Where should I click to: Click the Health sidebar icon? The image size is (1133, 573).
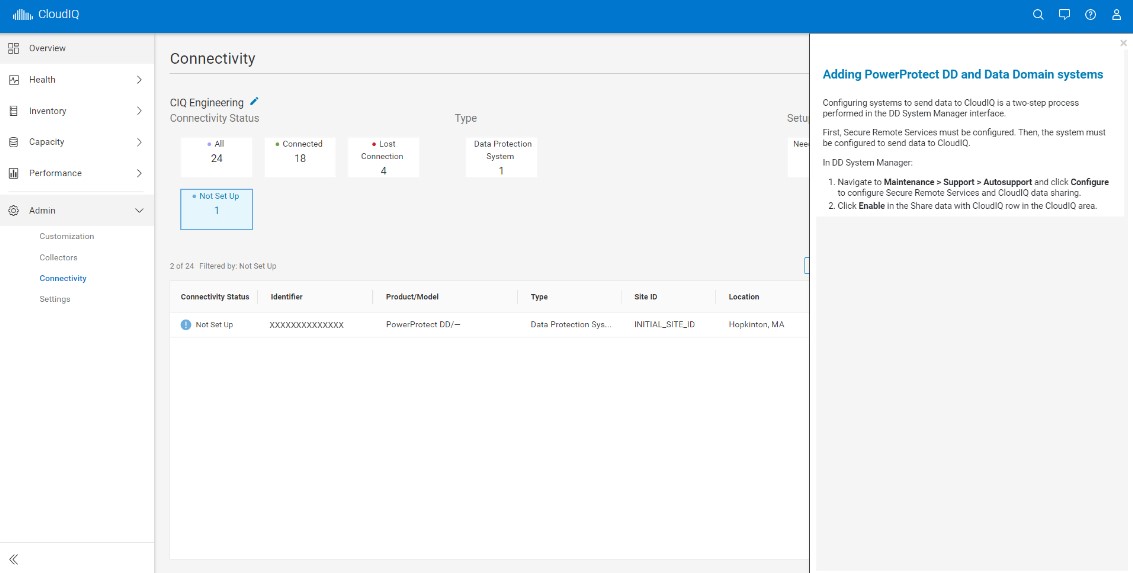point(14,80)
